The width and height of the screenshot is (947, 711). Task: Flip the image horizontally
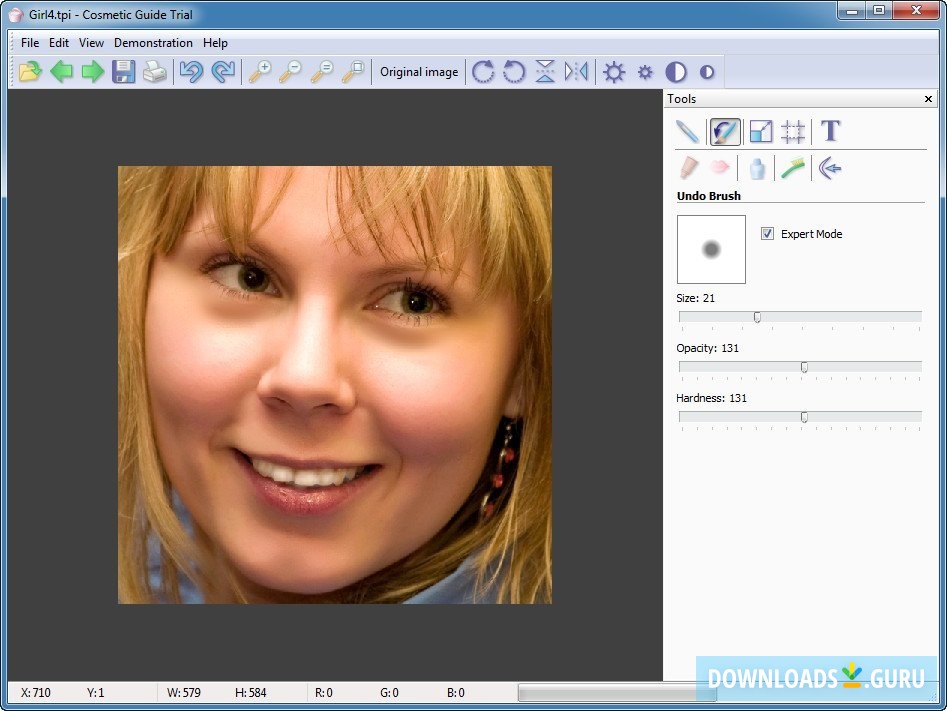[x=577, y=71]
